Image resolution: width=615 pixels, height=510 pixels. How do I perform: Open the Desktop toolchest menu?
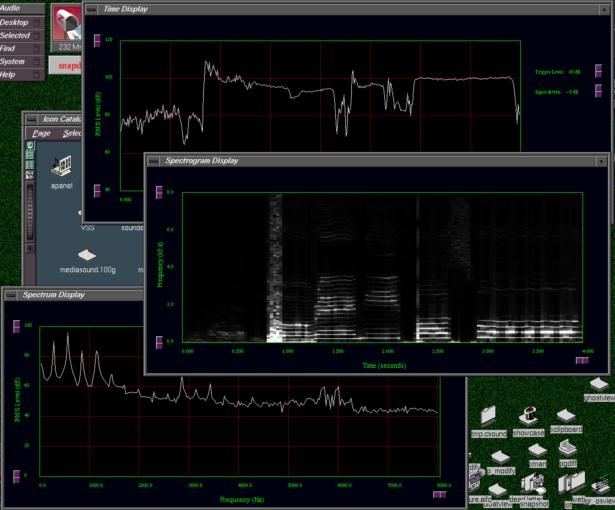[20, 21]
